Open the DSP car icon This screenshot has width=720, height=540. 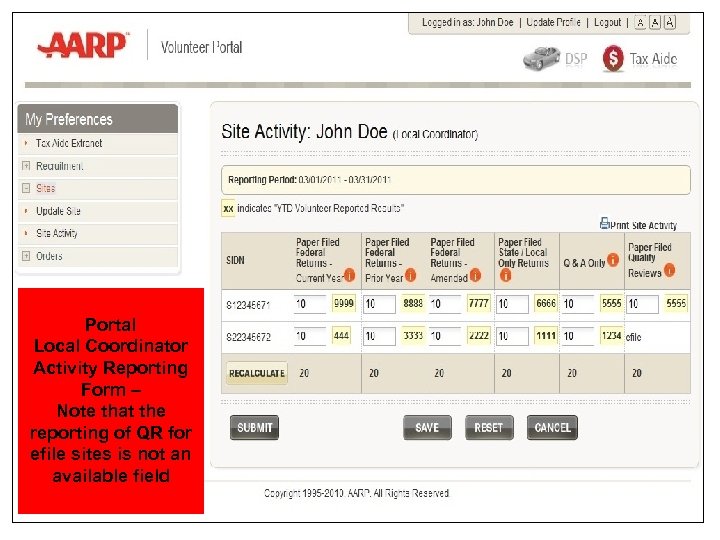541,58
